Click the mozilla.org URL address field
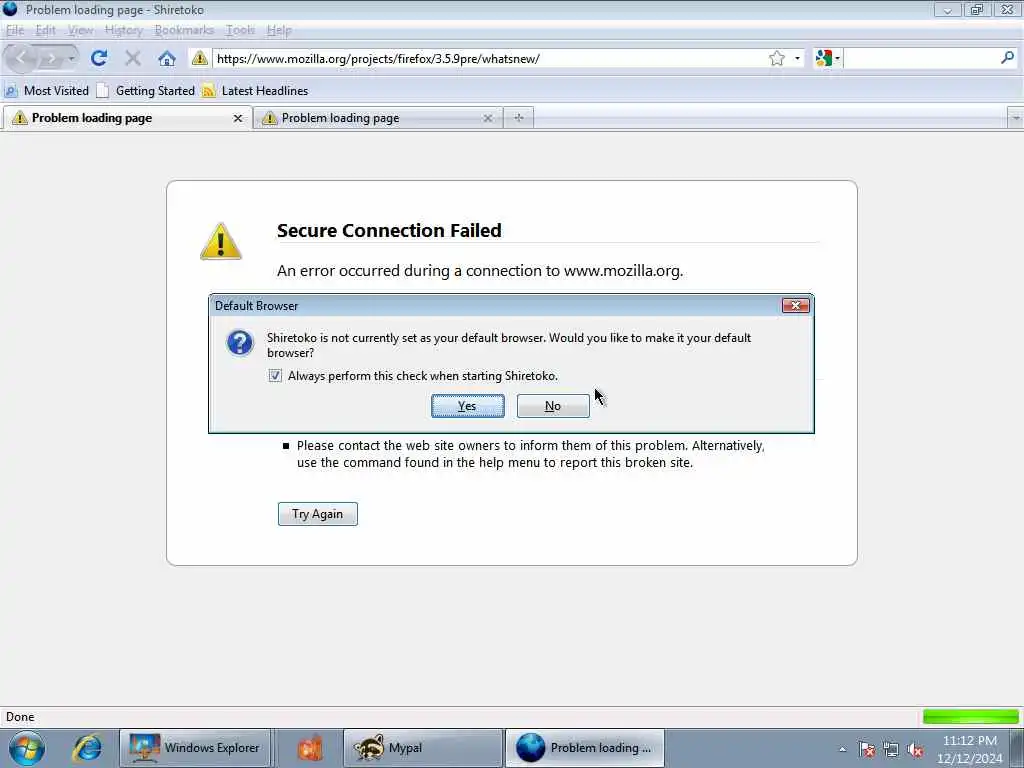Viewport: 1024px width, 768px height. pyautogui.click(x=487, y=59)
